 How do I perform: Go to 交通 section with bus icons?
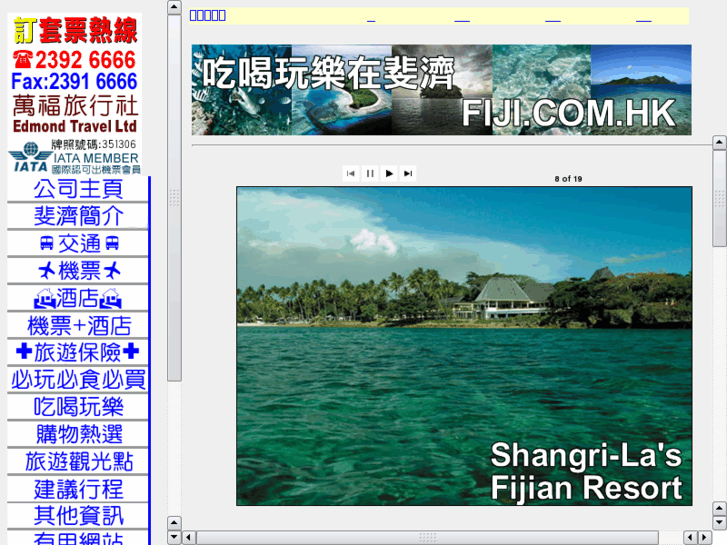click(78, 244)
